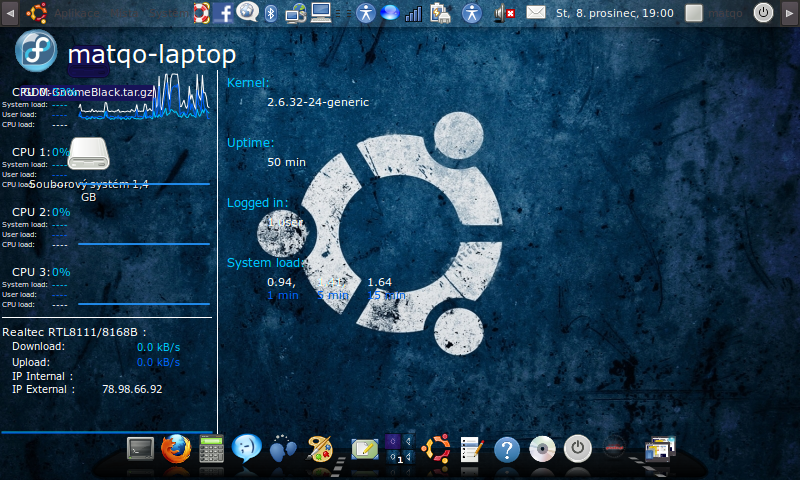This screenshot has width=800, height=480.
Task: Open the lifebuoy help icon in top panel
Action: (x=199, y=13)
